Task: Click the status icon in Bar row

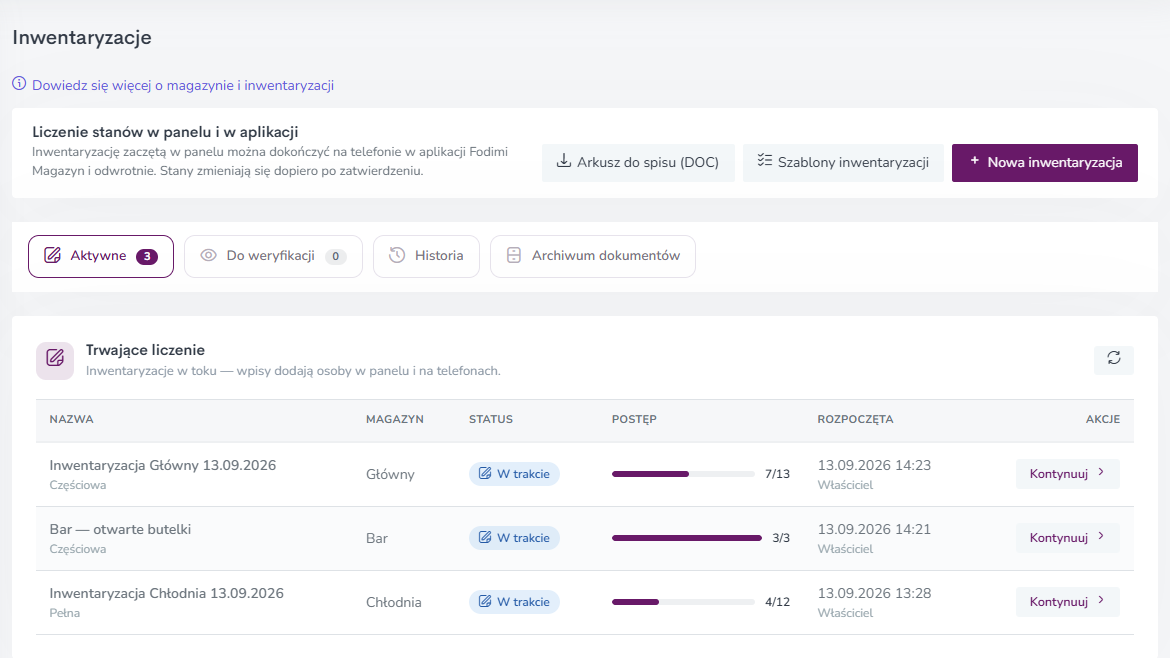Action: click(485, 538)
